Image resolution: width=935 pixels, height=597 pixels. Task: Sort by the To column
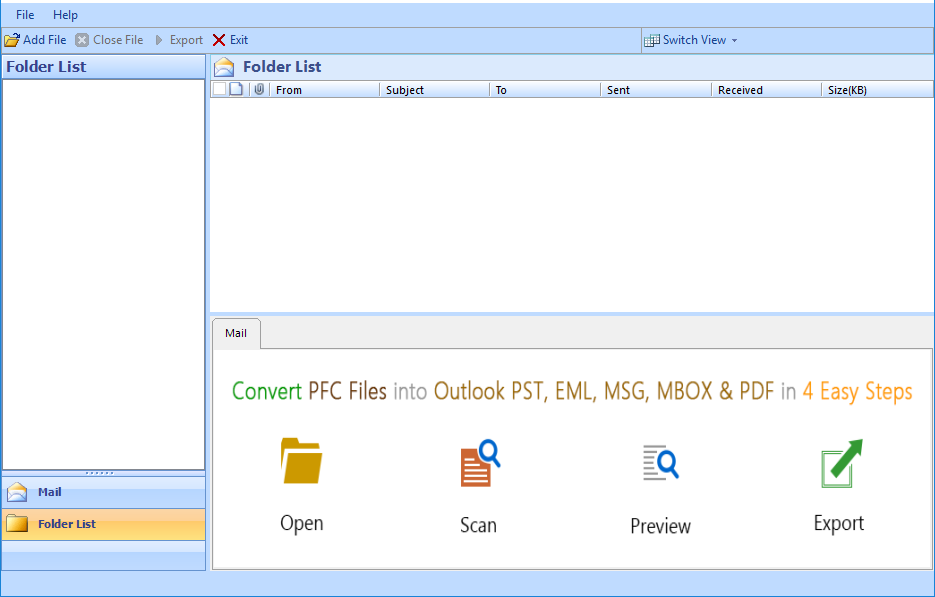pos(544,90)
